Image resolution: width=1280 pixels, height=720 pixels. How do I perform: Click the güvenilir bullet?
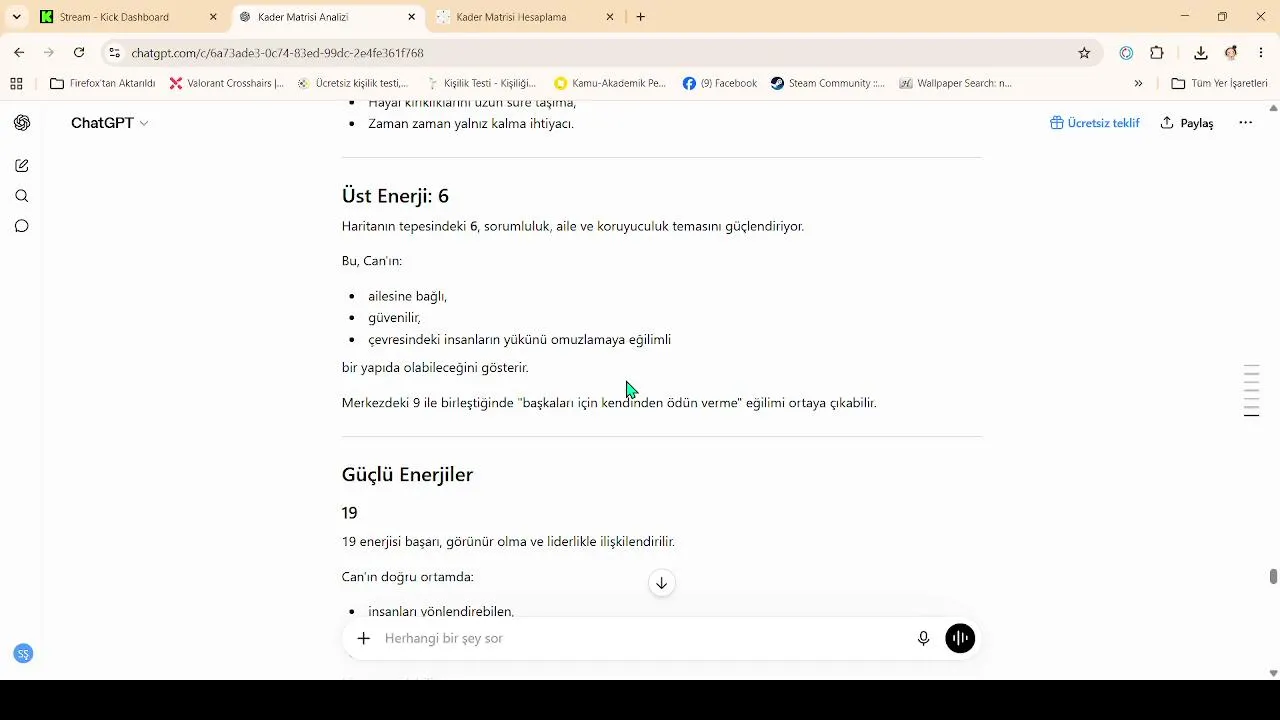tap(394, 318)
